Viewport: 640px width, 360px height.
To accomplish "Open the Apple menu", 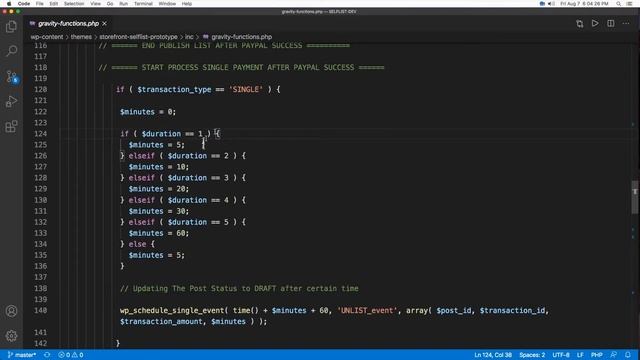I will click(9, 4).
